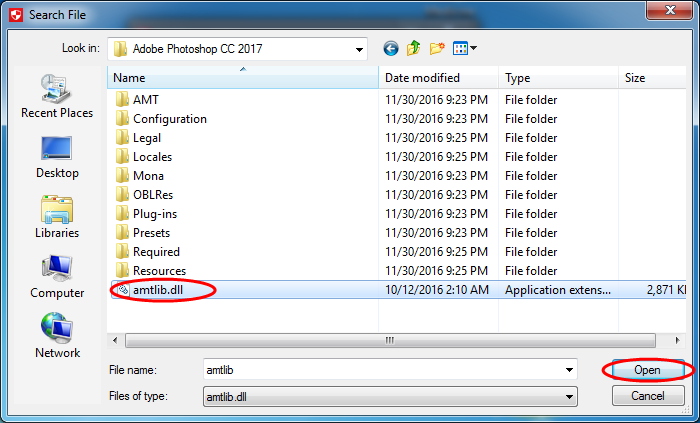700x423 pixels.
Task: Click the date cell of the Legal row
Action: pyautogui.click(x=436, y=138)
